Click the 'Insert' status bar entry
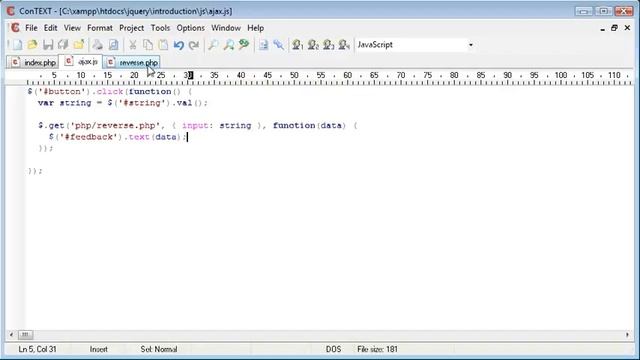This screenshot has height=360, width=640. tap(98, 349)
